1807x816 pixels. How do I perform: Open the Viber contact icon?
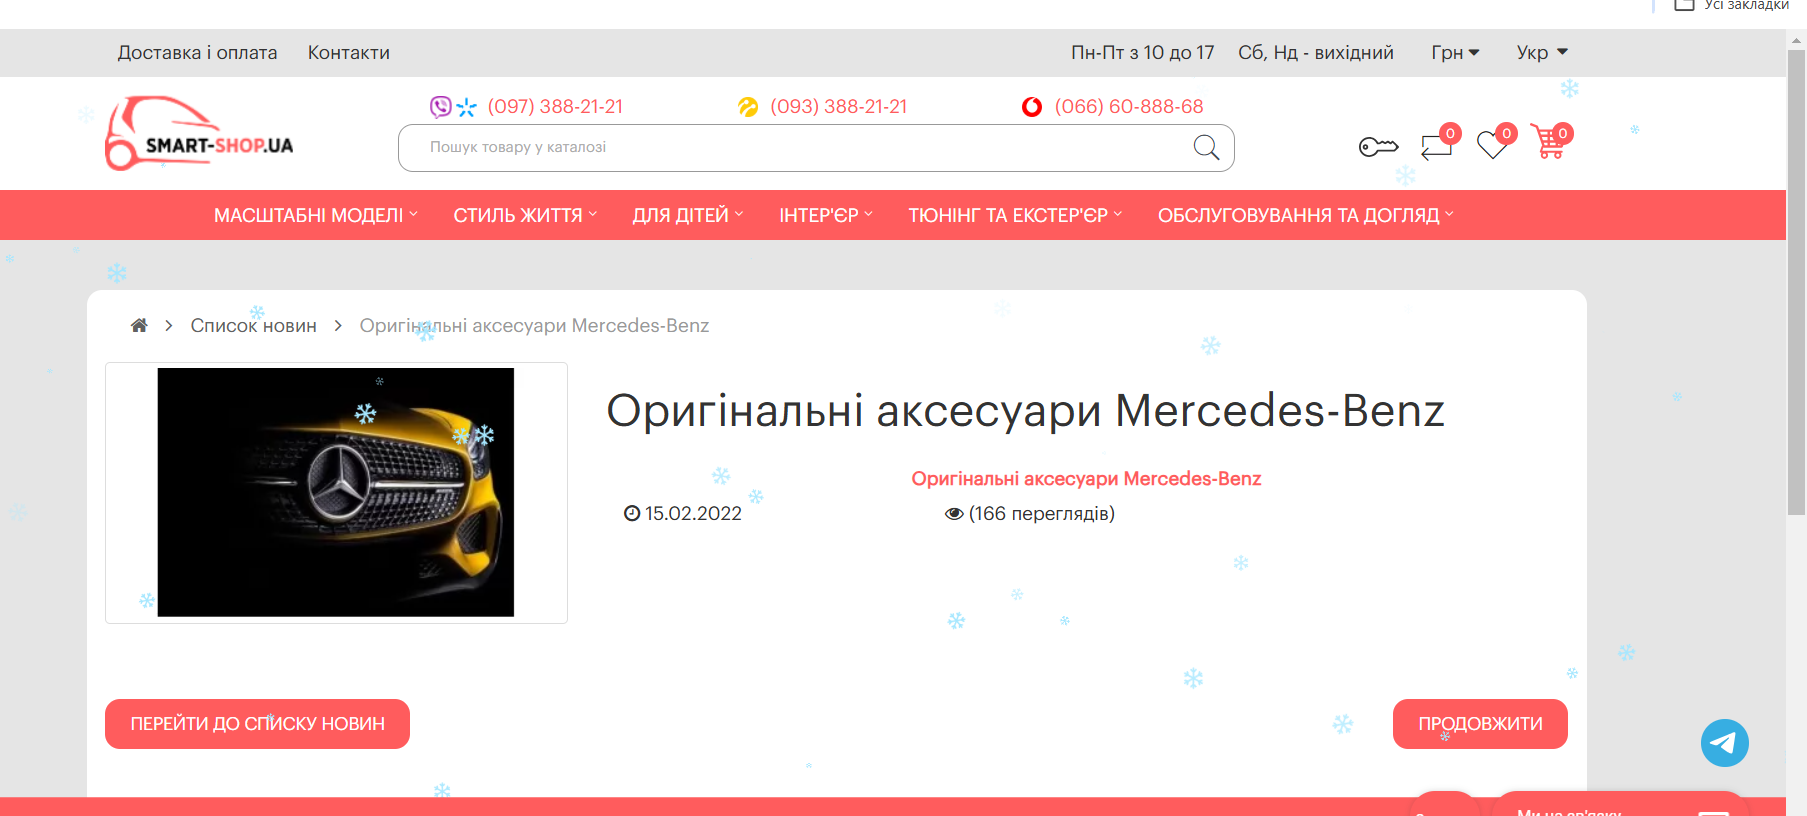point(440,106)
